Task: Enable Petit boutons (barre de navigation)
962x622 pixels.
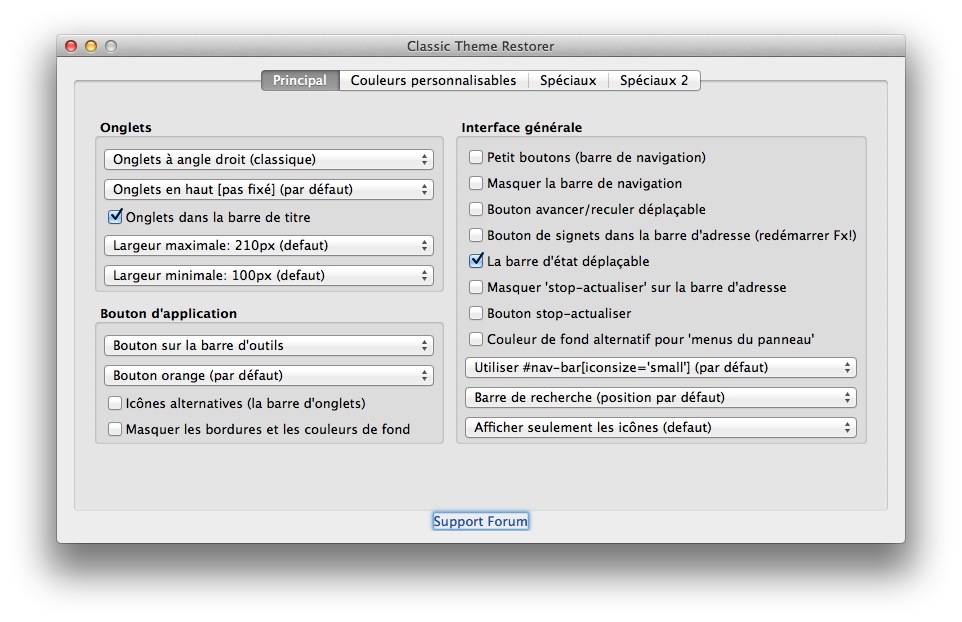Action: [476, 157]
